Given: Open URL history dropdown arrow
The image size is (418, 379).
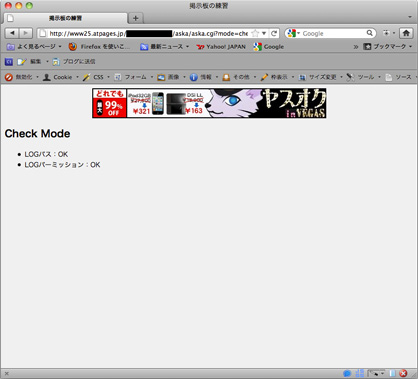Looking at the screenshot, I should (x=264, y=33).
